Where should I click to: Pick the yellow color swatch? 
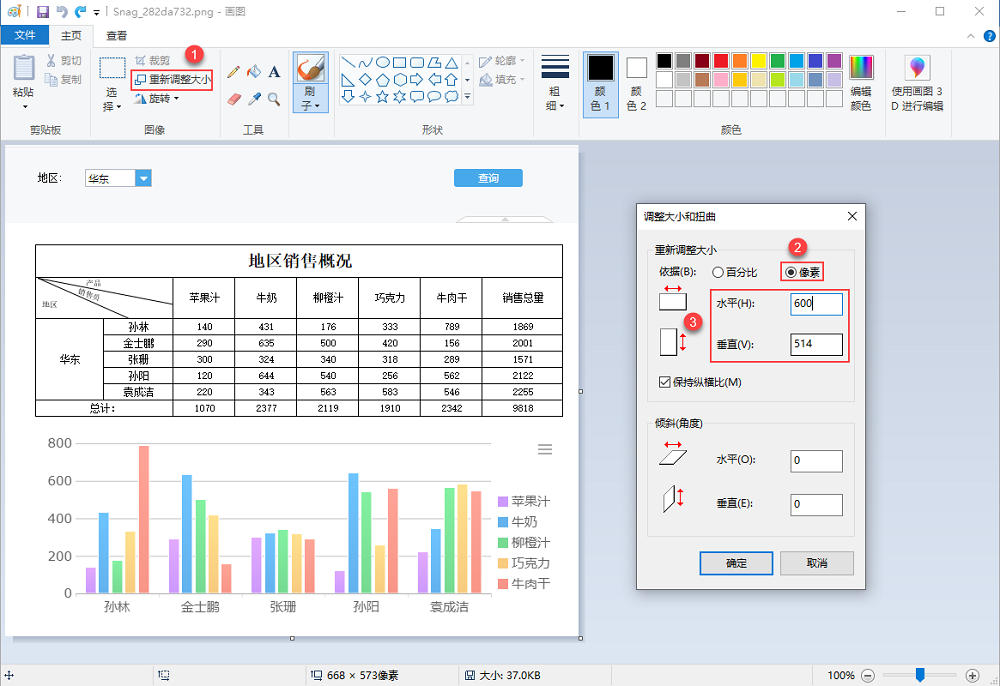759,61
